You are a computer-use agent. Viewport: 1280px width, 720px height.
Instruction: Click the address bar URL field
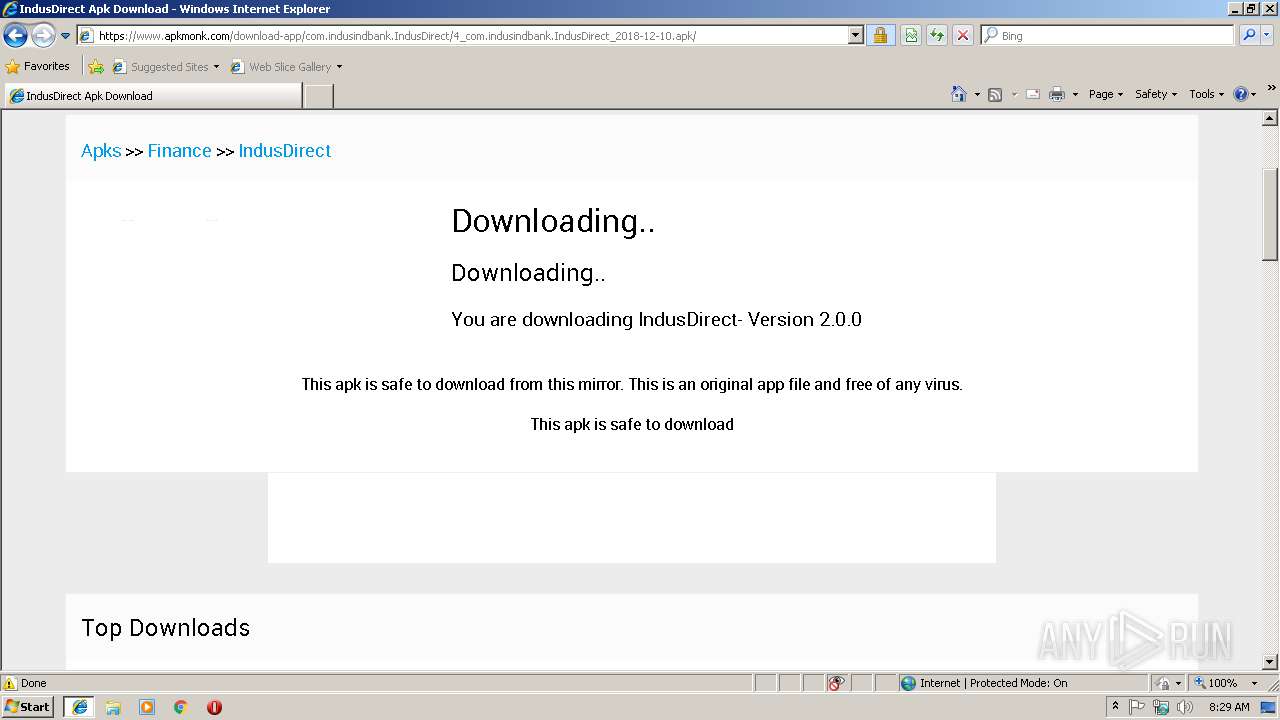click(463, 35)
